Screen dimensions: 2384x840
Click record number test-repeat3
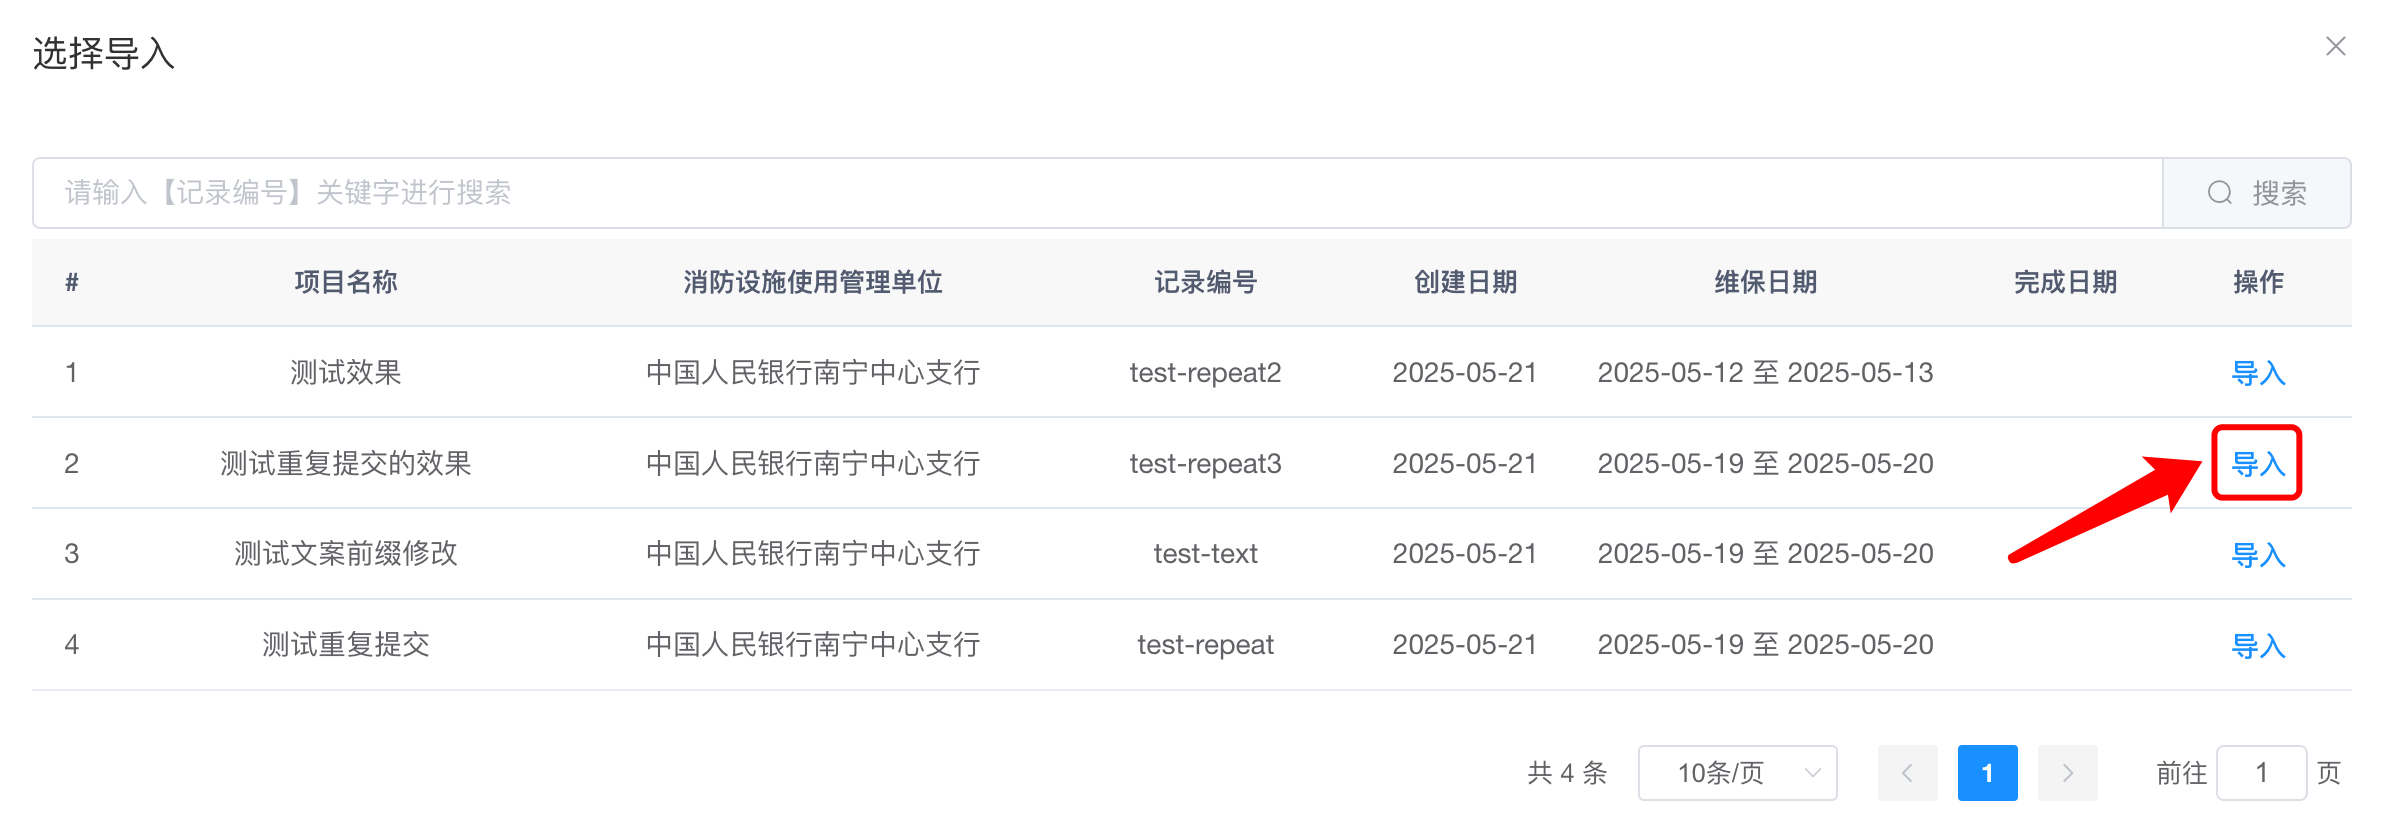[1205, 464]
